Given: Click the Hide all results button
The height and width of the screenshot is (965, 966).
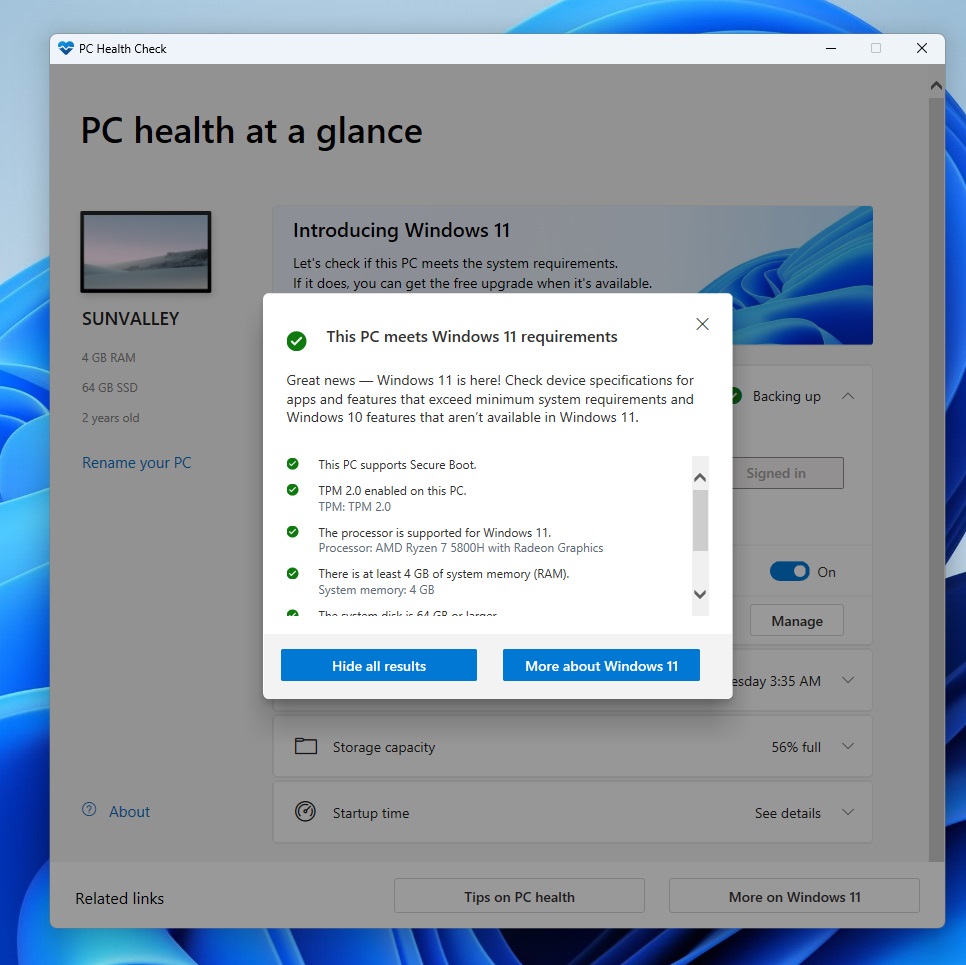Looking at the screenshot, I should [378, 665].
